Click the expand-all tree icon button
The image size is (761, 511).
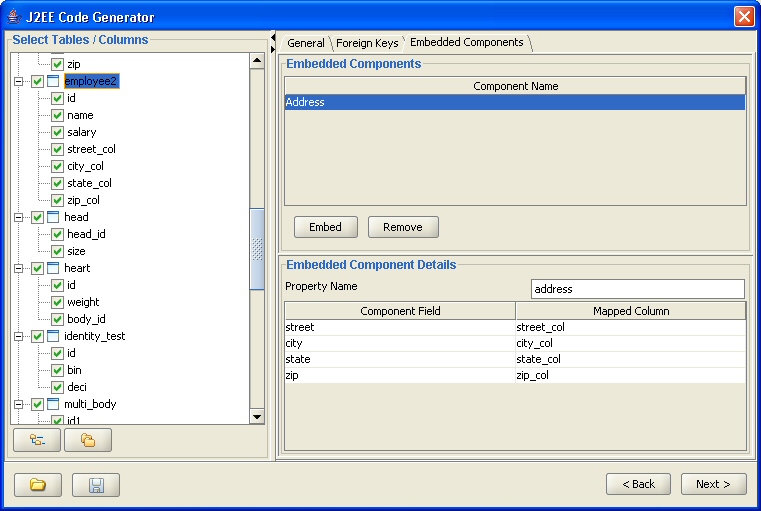coord(37,440)
